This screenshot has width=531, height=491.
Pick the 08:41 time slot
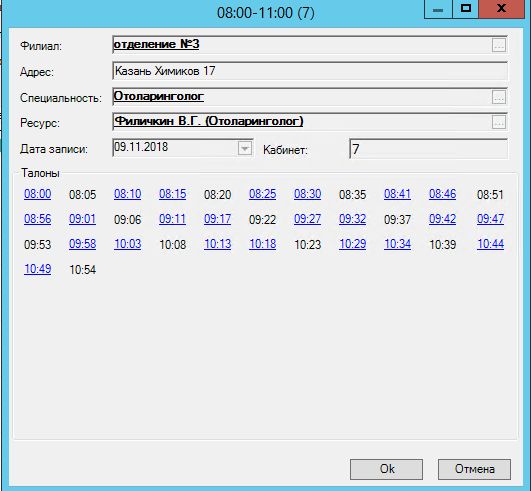click(397, 194)
